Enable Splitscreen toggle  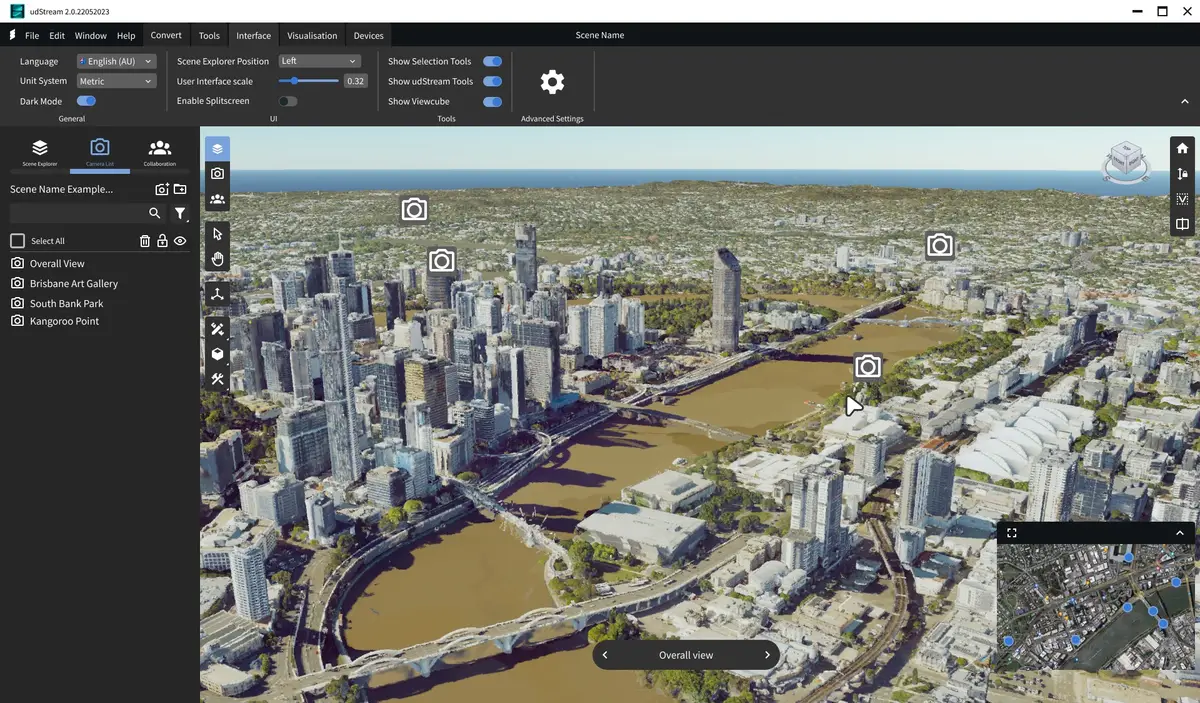288,101
